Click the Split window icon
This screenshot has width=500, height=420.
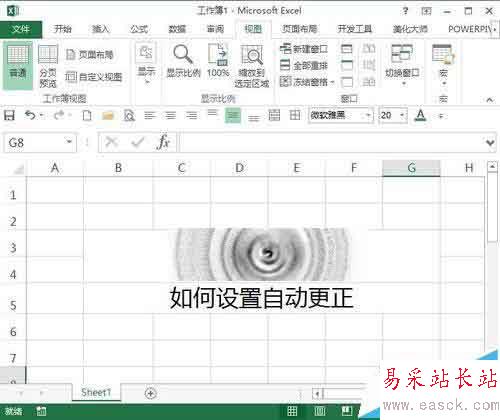[347, 49]
